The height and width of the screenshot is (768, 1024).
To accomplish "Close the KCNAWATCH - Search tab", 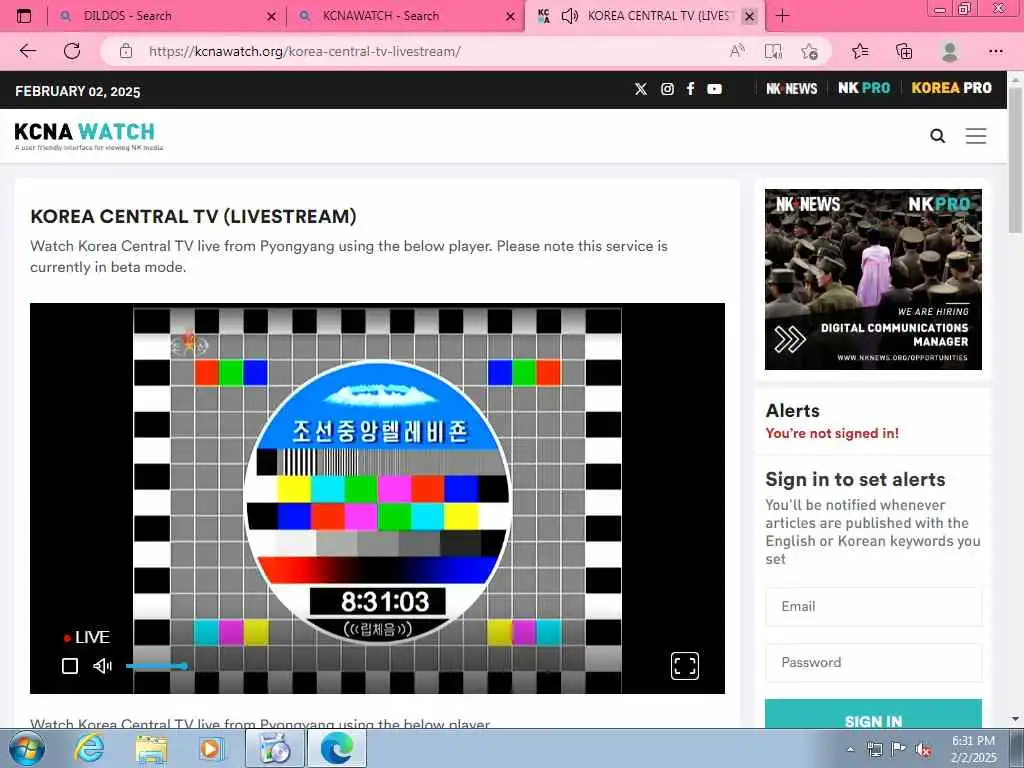I will click(x=511, y=16).
